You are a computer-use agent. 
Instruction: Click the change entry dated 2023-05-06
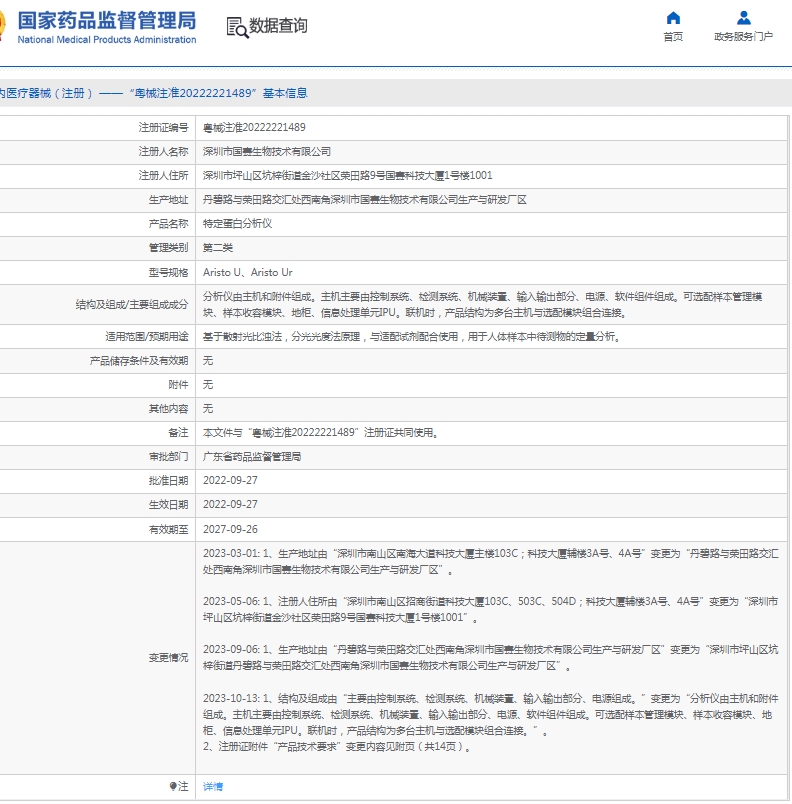coord(491,609)
